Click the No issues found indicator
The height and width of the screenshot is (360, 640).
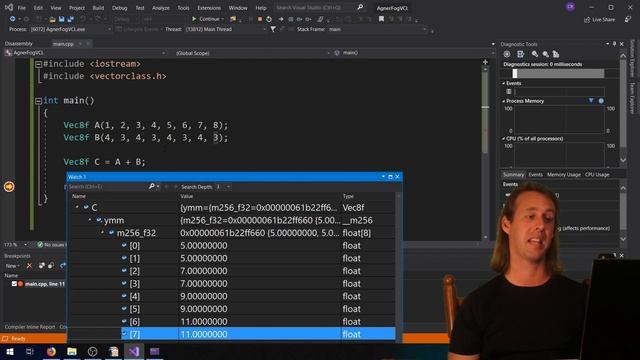pyautogui.click(x=51, y=244)
